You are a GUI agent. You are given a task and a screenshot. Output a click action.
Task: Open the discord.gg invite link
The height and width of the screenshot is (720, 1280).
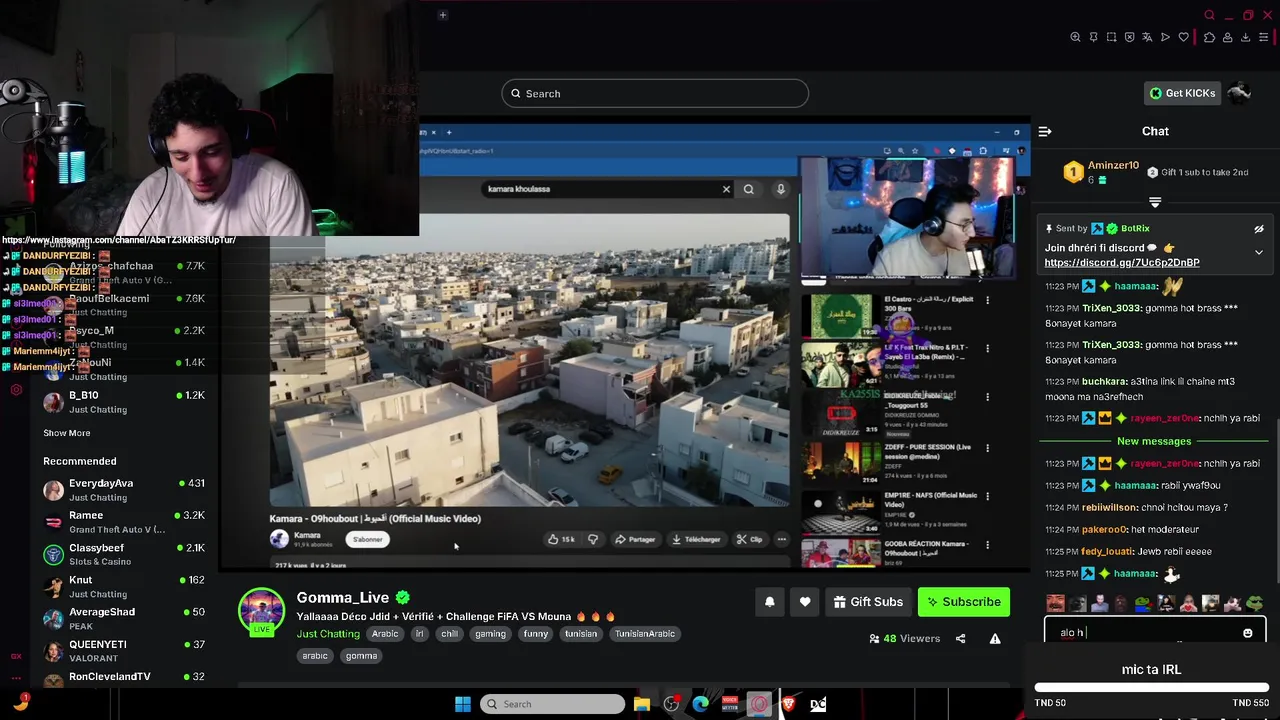1122,262
